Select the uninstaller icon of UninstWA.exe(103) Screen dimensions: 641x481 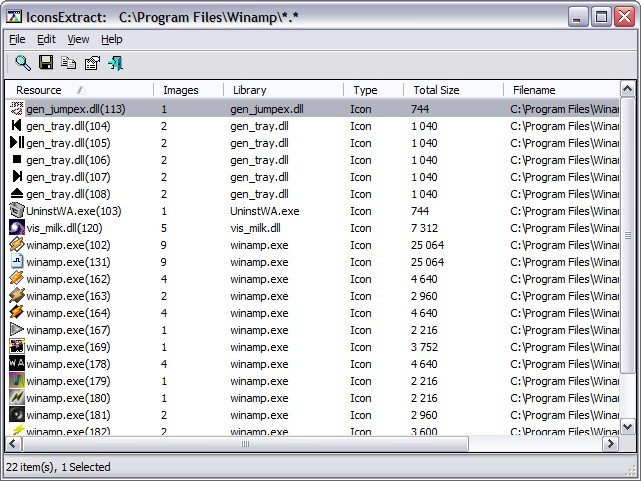coord(17,210)
